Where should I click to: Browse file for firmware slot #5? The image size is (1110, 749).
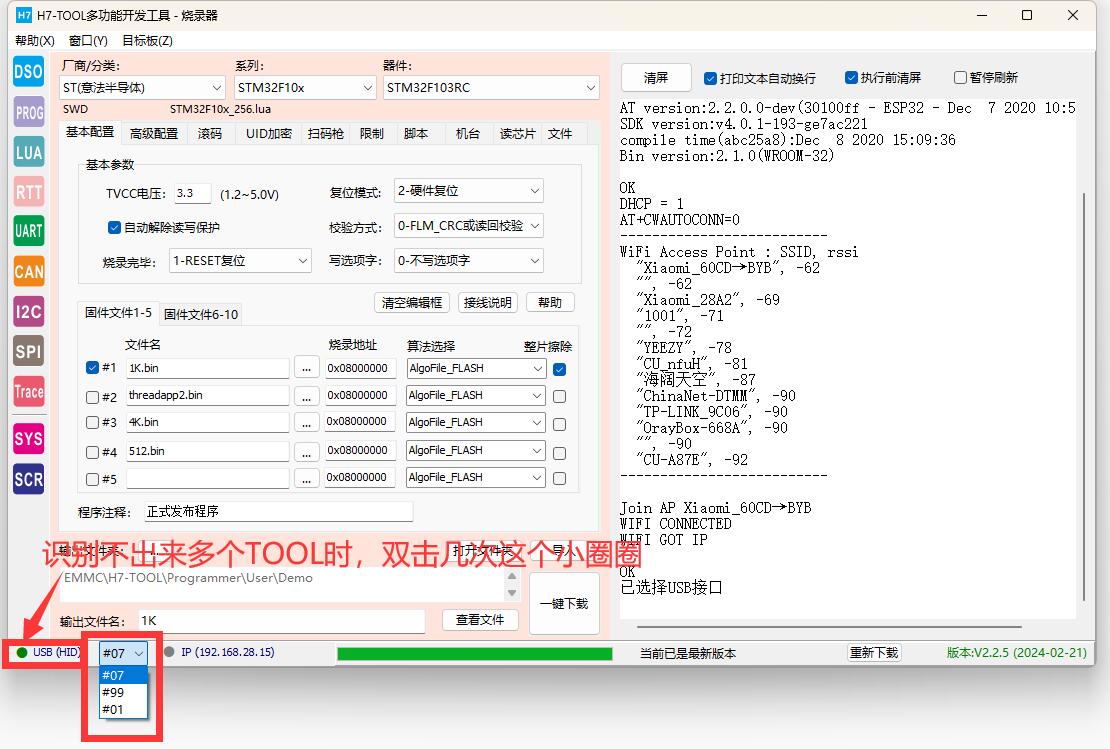(307, 479)
